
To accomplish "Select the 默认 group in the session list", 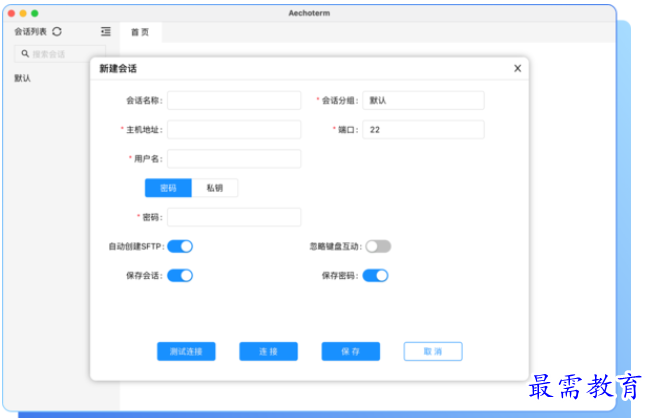I will [x=22, y=78].
